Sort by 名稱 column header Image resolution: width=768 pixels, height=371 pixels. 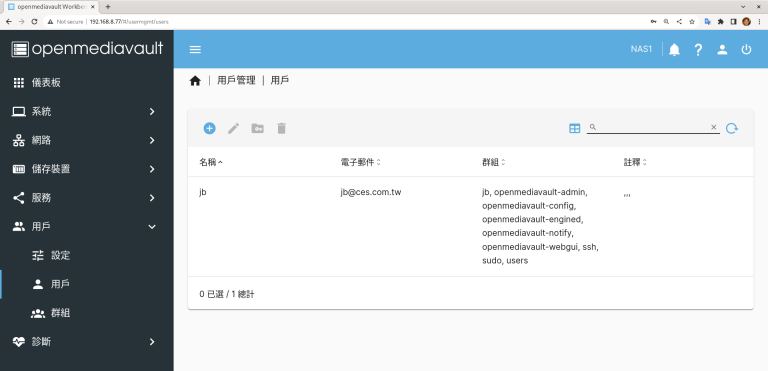point(211,162)
